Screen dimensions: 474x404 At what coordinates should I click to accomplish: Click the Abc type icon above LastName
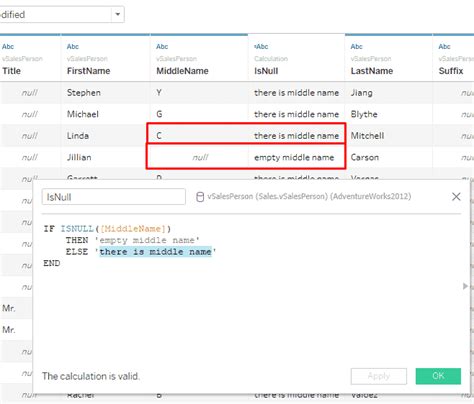[x=356, y=47]
